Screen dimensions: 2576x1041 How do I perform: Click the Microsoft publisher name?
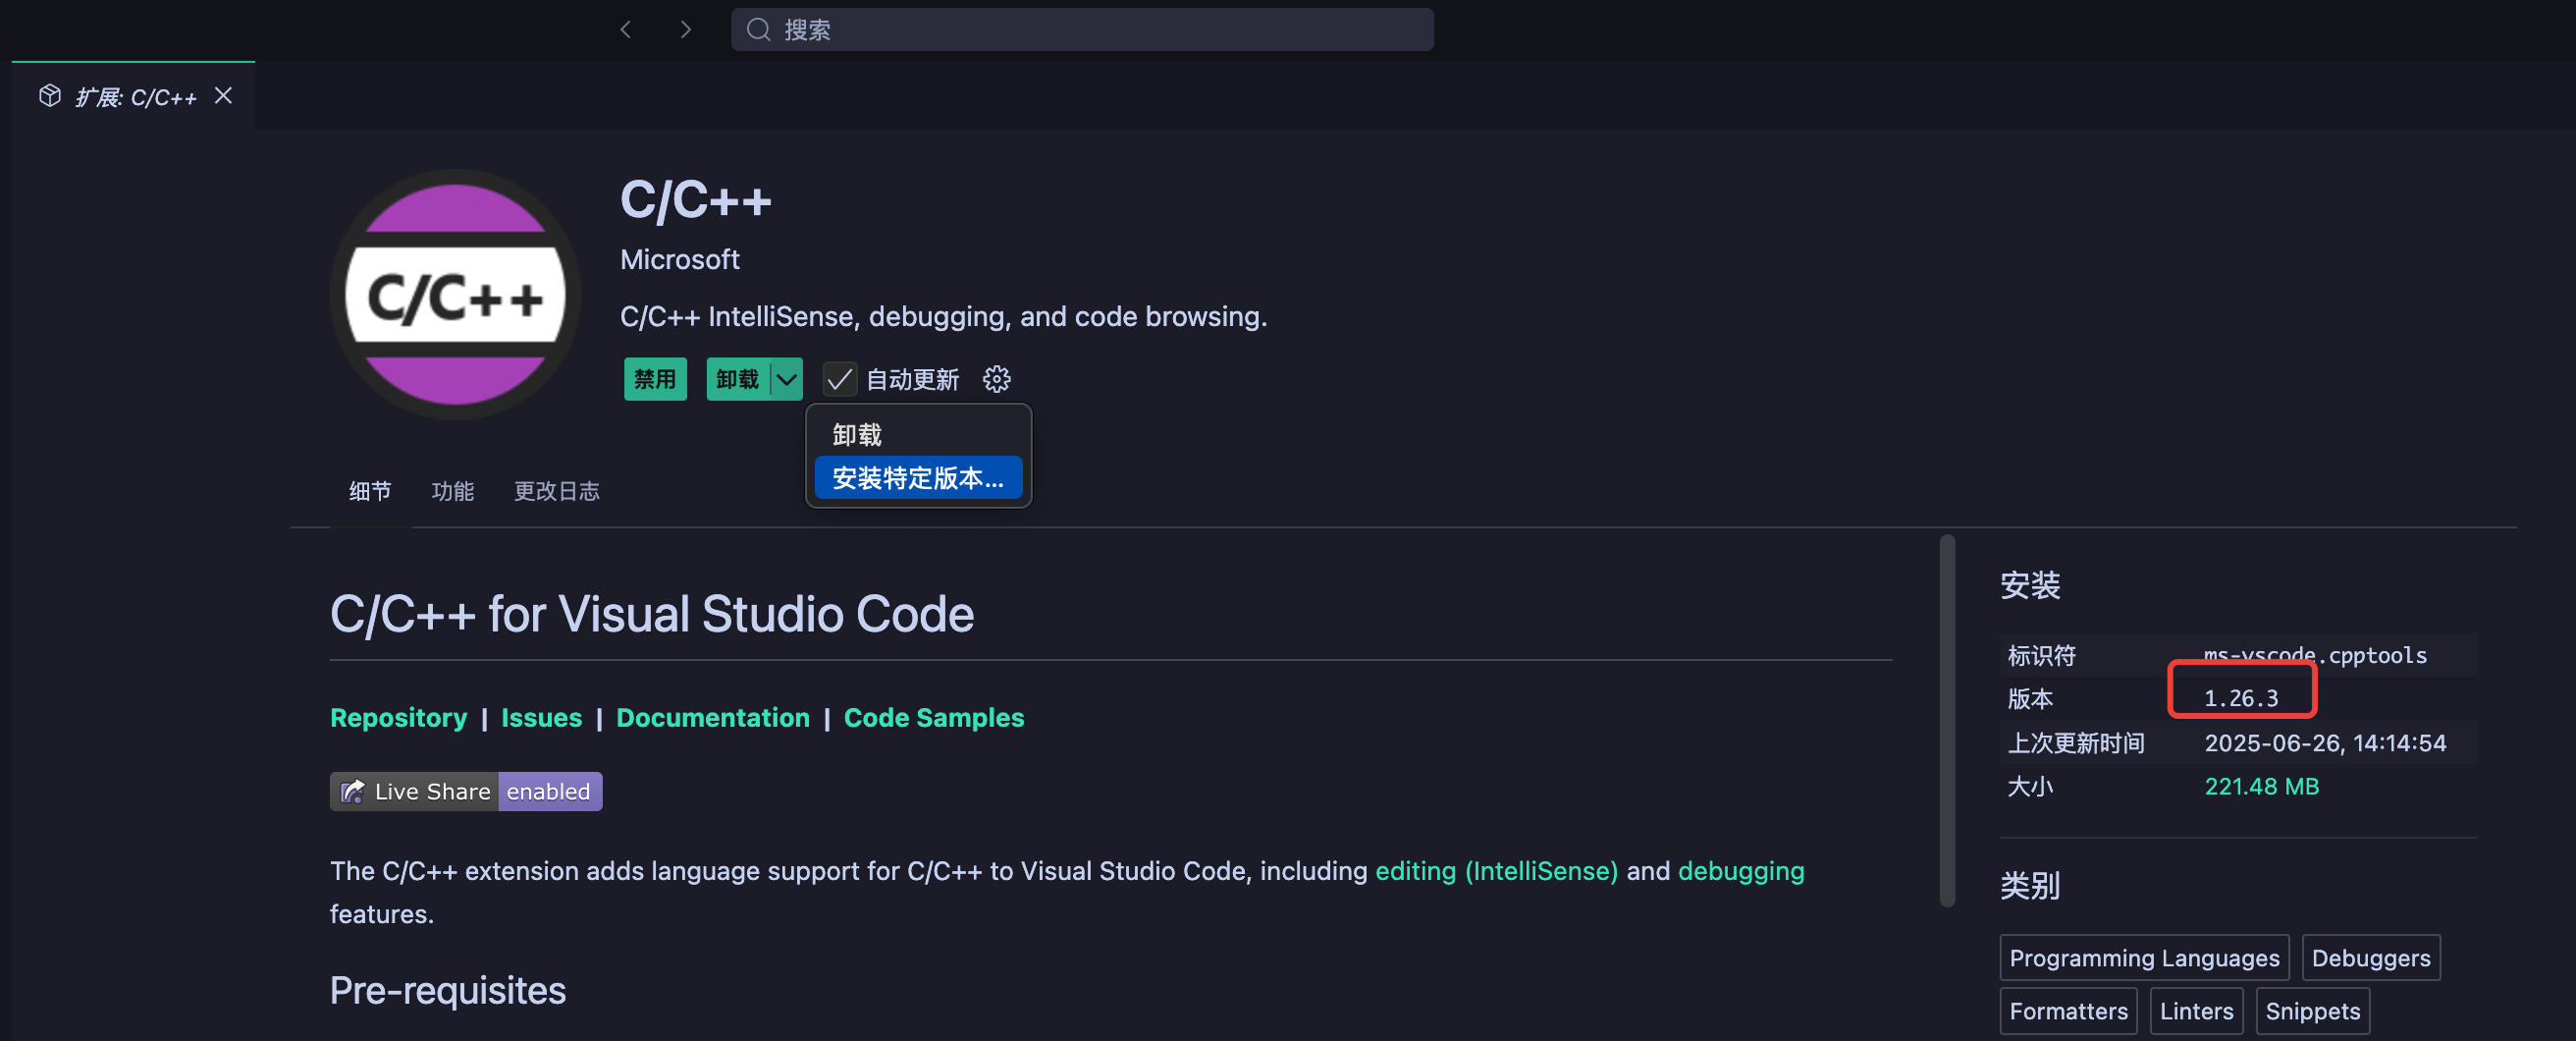tap(679, 260)
